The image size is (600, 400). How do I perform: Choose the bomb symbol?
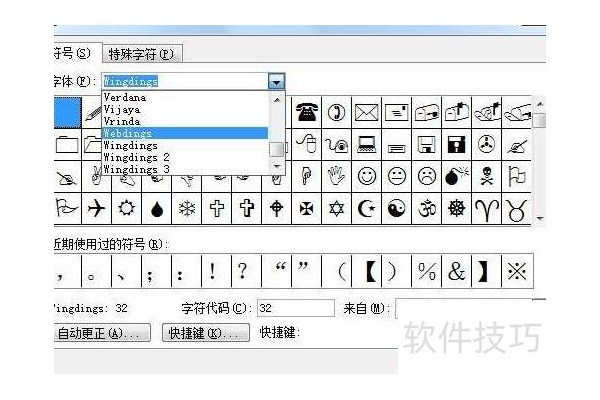tap(457, 176)
